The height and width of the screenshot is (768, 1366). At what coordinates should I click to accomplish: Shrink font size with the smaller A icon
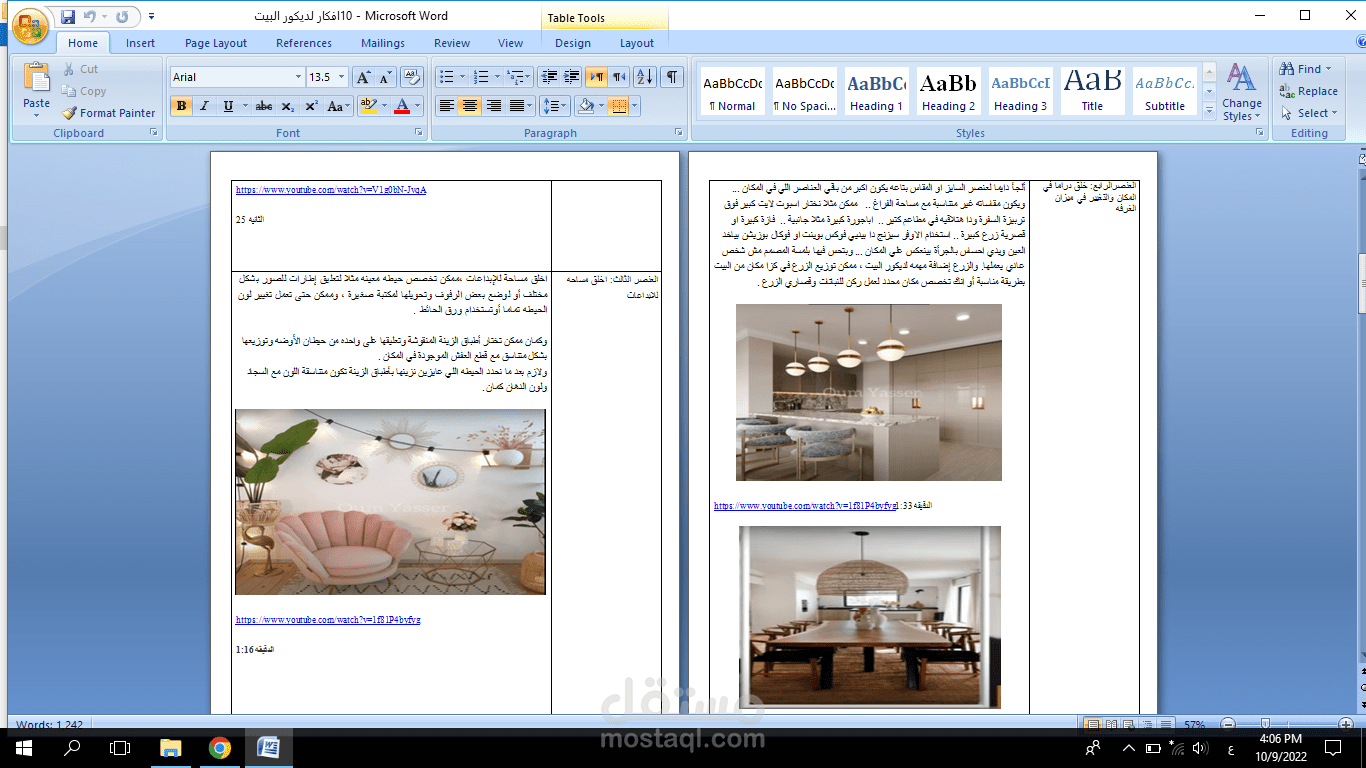coord(385,77)
